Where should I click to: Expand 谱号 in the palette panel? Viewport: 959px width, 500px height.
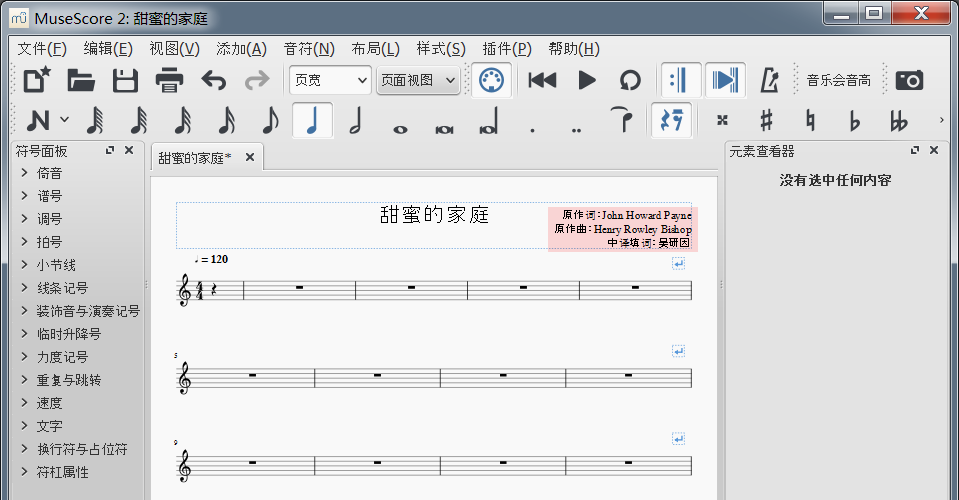tap(50, 196)
